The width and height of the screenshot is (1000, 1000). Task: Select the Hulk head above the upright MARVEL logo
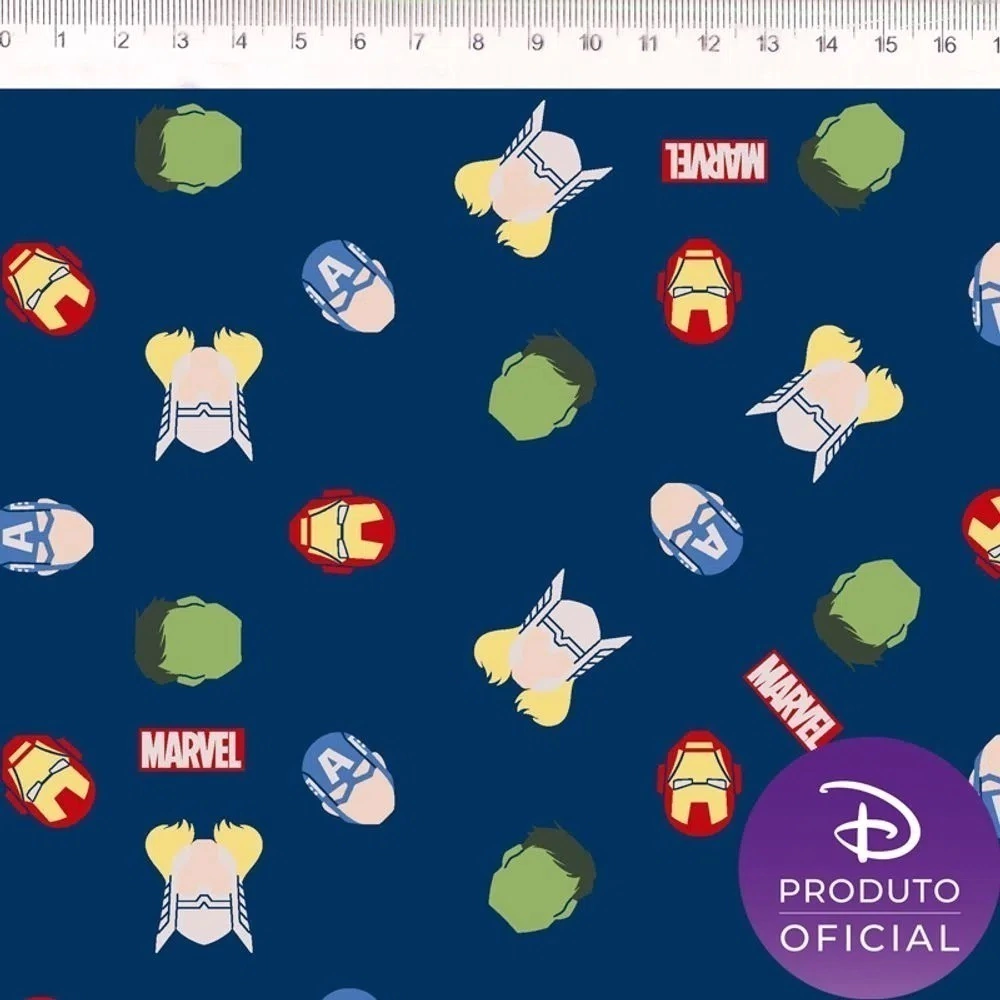click(x=188, y=641)
